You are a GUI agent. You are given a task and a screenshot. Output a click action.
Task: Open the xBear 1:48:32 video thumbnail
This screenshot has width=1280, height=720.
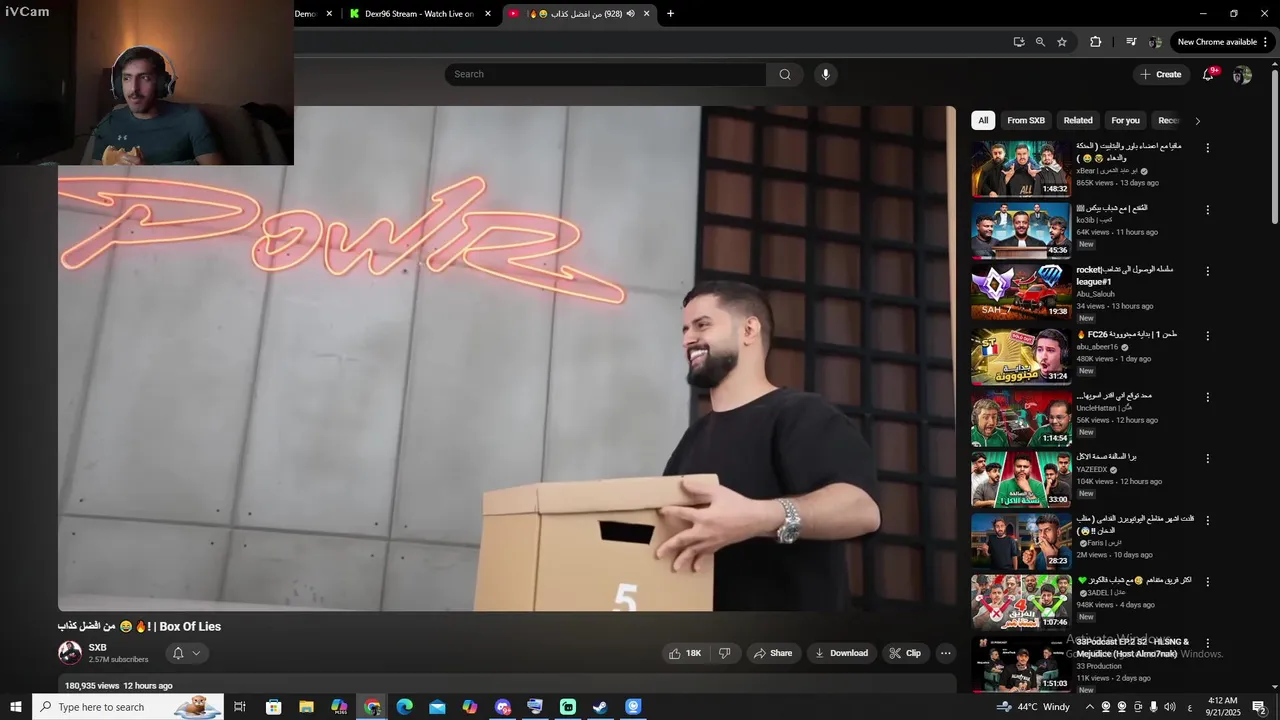click(x=1021, y=168)
